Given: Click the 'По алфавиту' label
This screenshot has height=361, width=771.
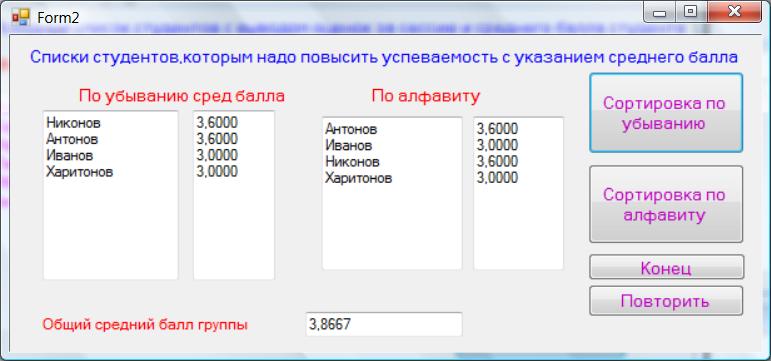Looking at the screenshot, I should tap(425, 95).
